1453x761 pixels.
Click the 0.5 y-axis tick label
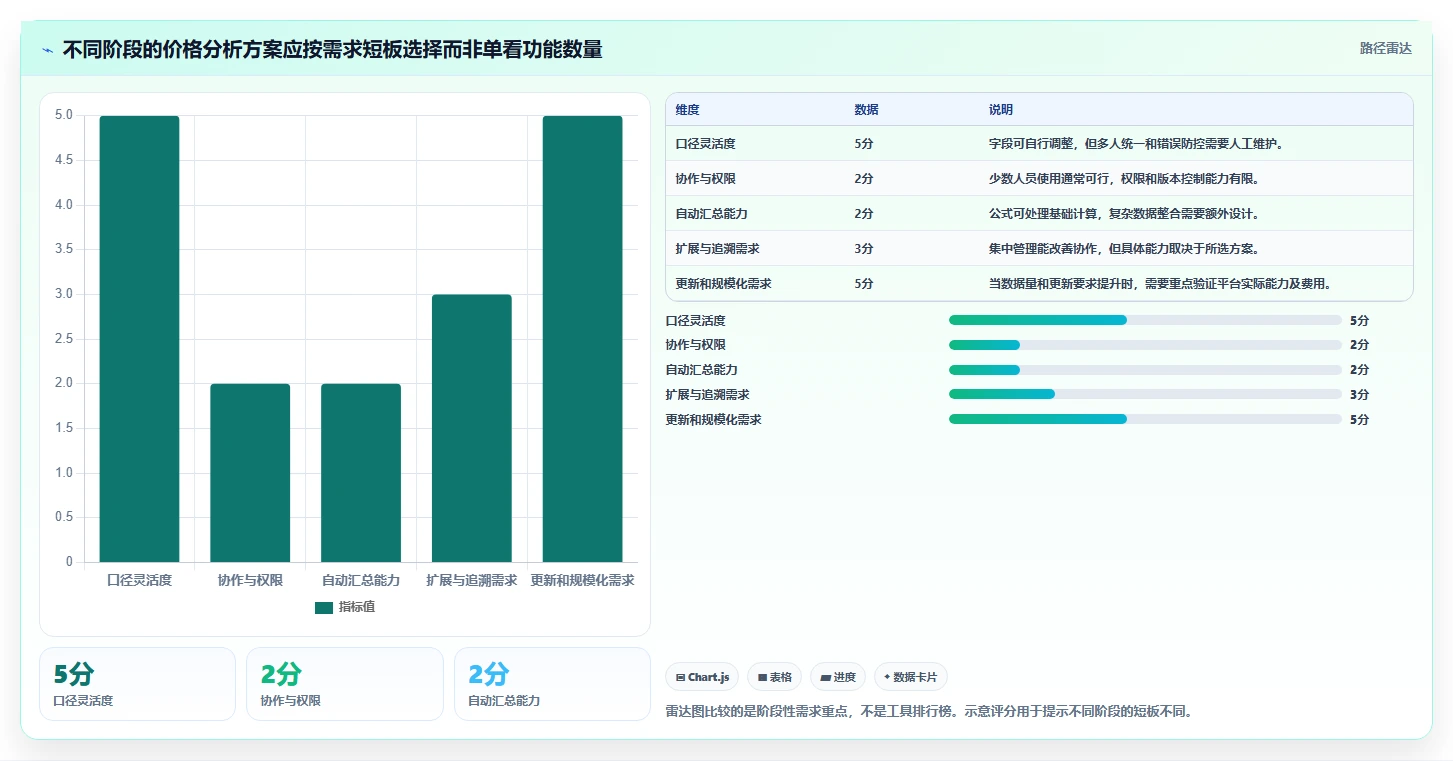[x=64, y=517]
